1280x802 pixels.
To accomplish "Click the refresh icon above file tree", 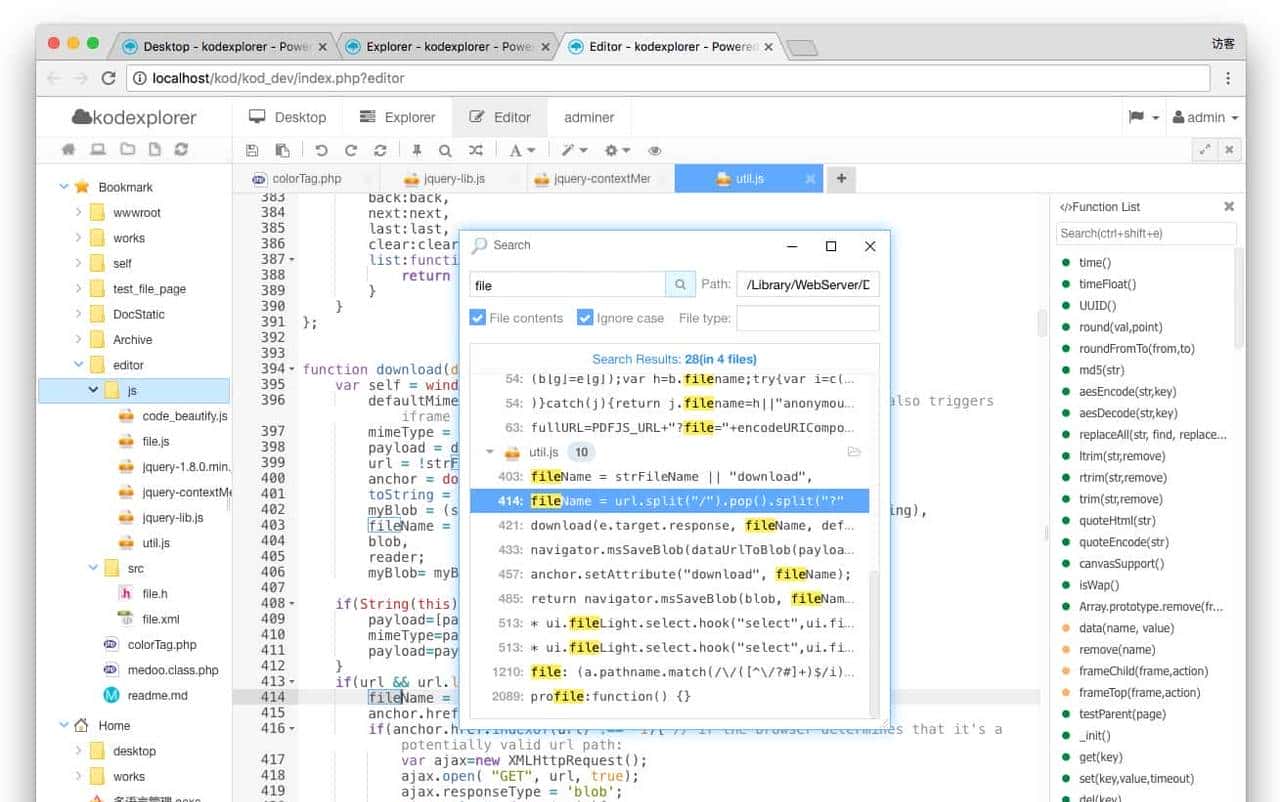I will 181,149.
